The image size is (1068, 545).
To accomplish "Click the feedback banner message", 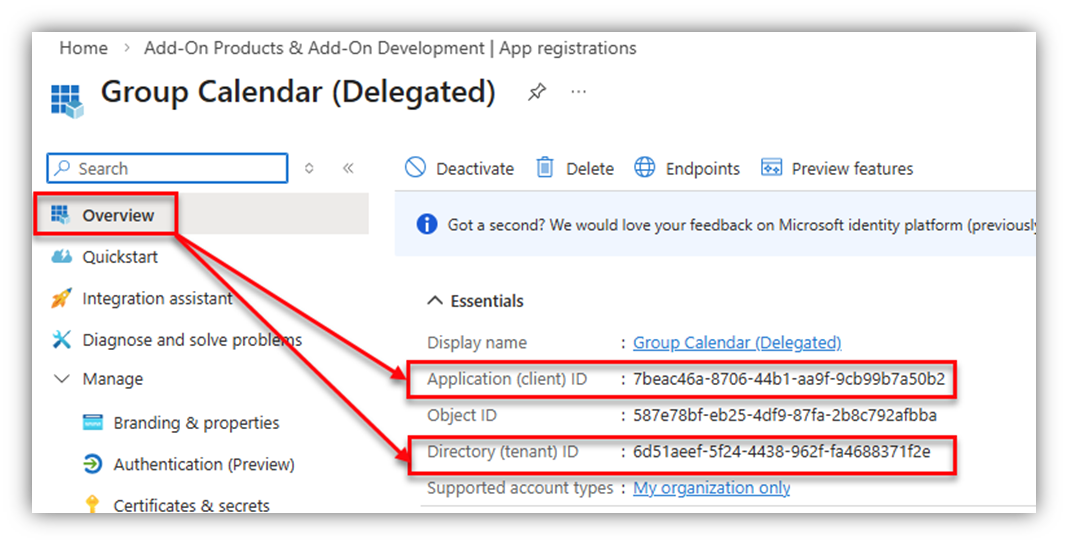I will [x=742, y=225].
